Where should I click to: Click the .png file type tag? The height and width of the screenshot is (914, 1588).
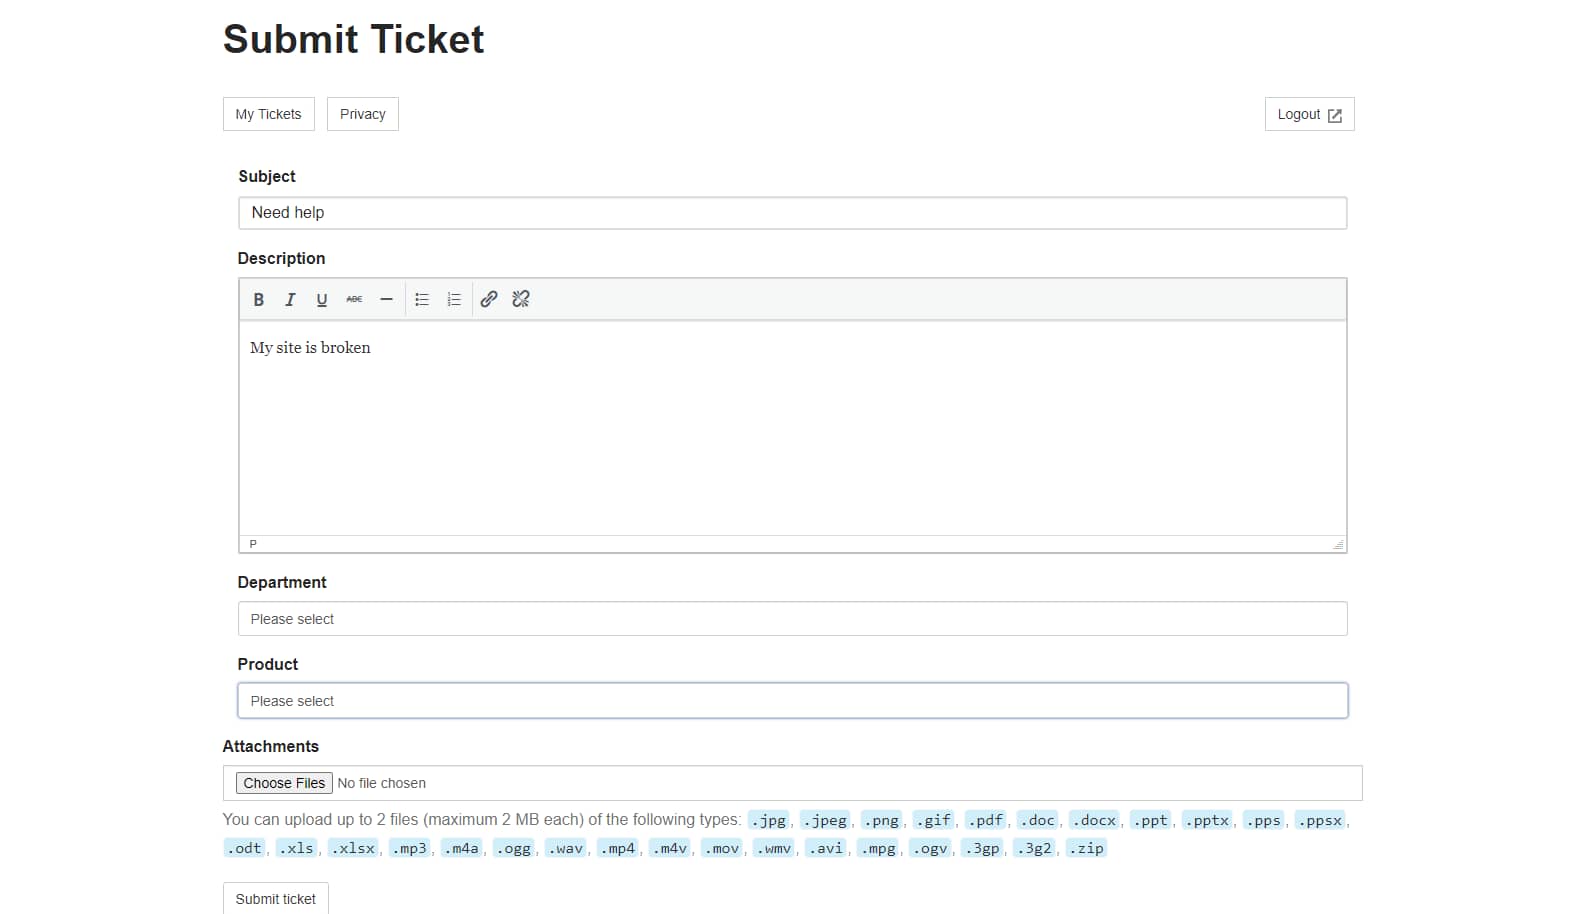tap(881, 820)
